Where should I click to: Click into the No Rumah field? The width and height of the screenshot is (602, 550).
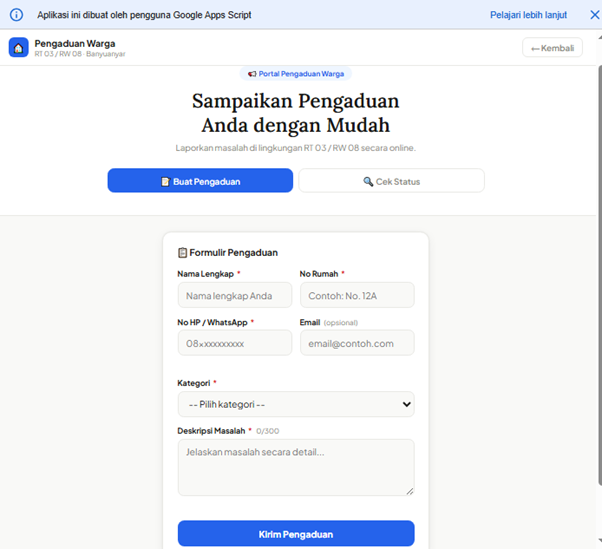tap(357, 295)
